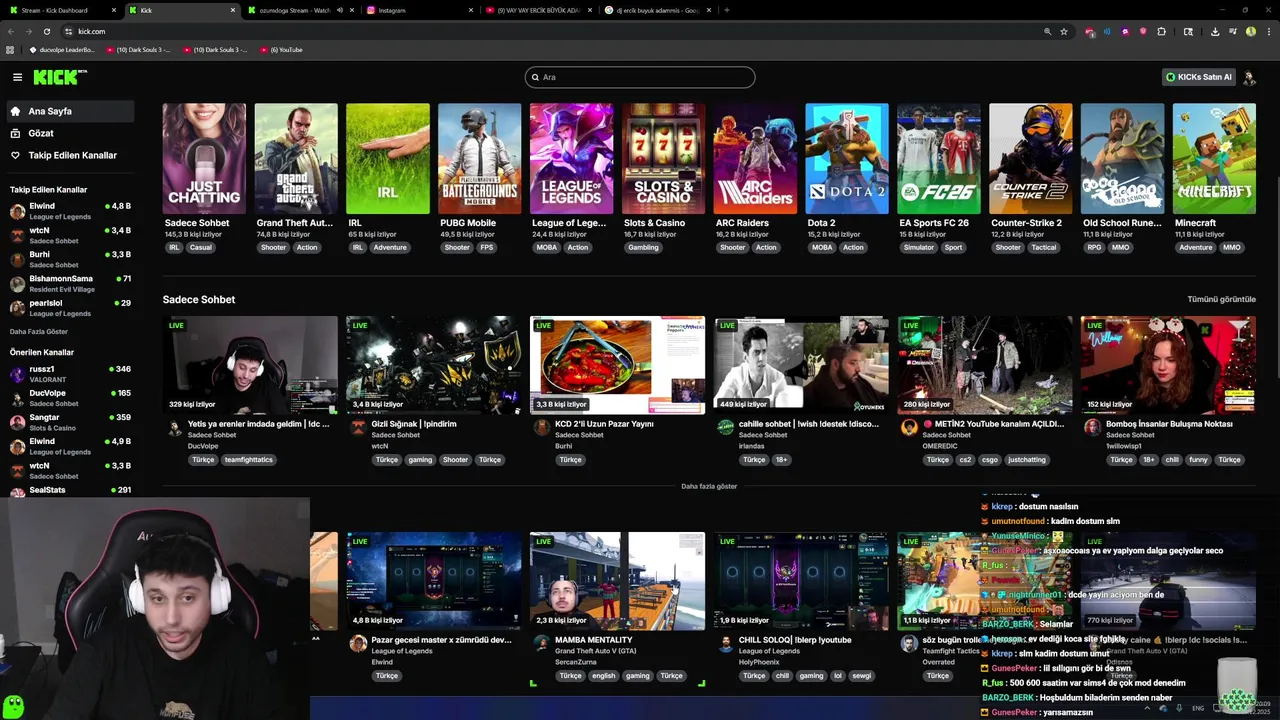Screen dimensions: 1280x720
Task: Open the Chrome zoom magnifier icon
Action: (x=1048, y=31)
